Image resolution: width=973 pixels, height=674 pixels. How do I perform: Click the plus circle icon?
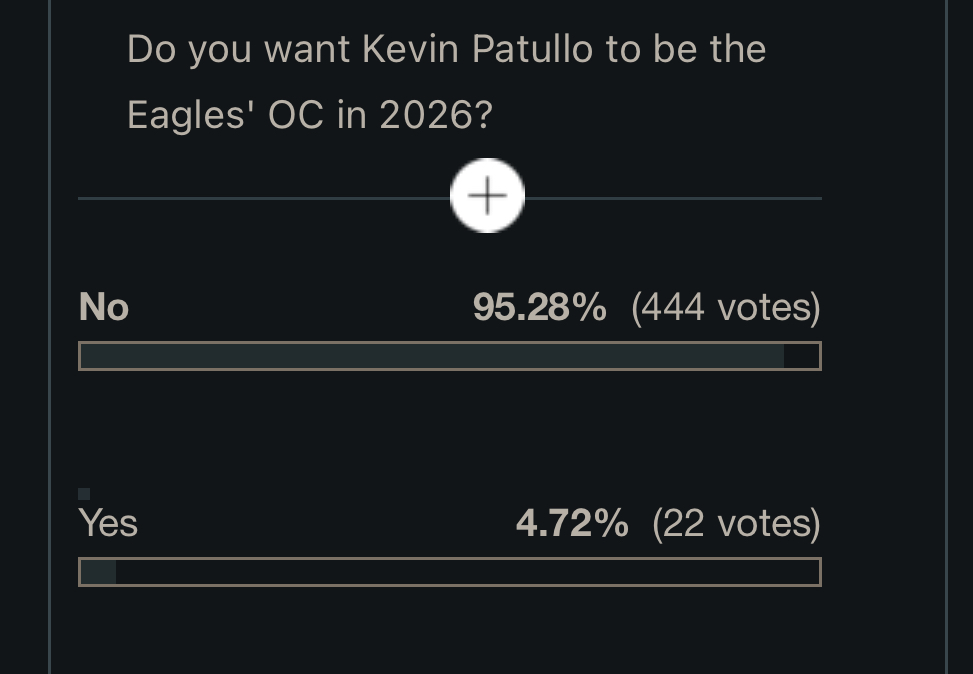[x=487, y=196]
